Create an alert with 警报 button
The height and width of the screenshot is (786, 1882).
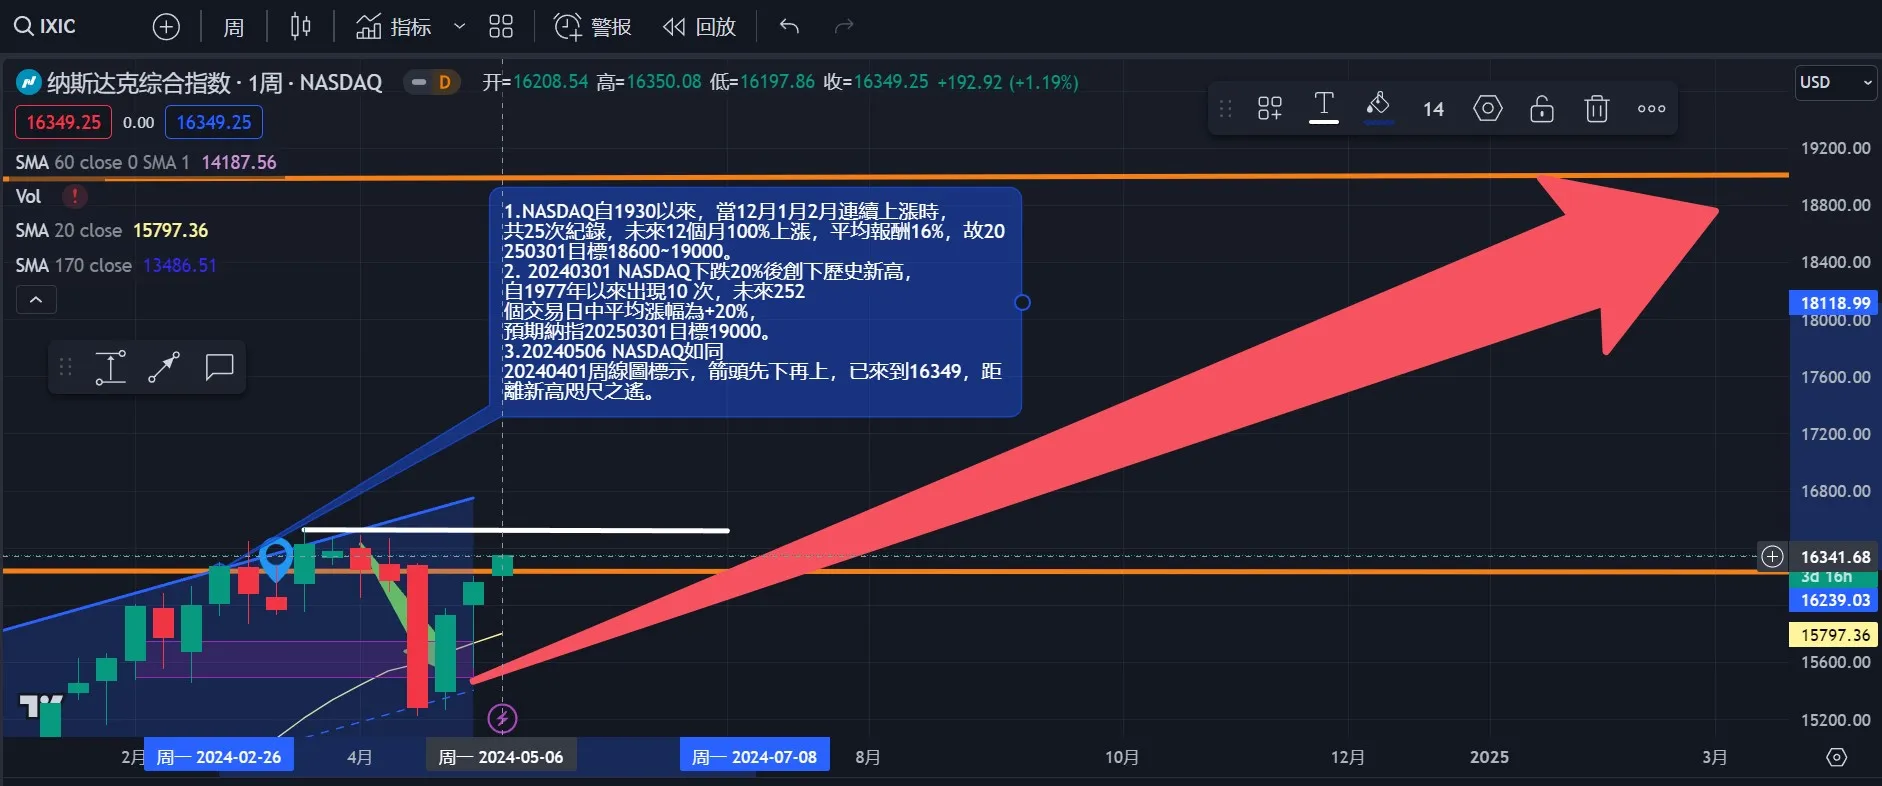[x=593, y=27]
